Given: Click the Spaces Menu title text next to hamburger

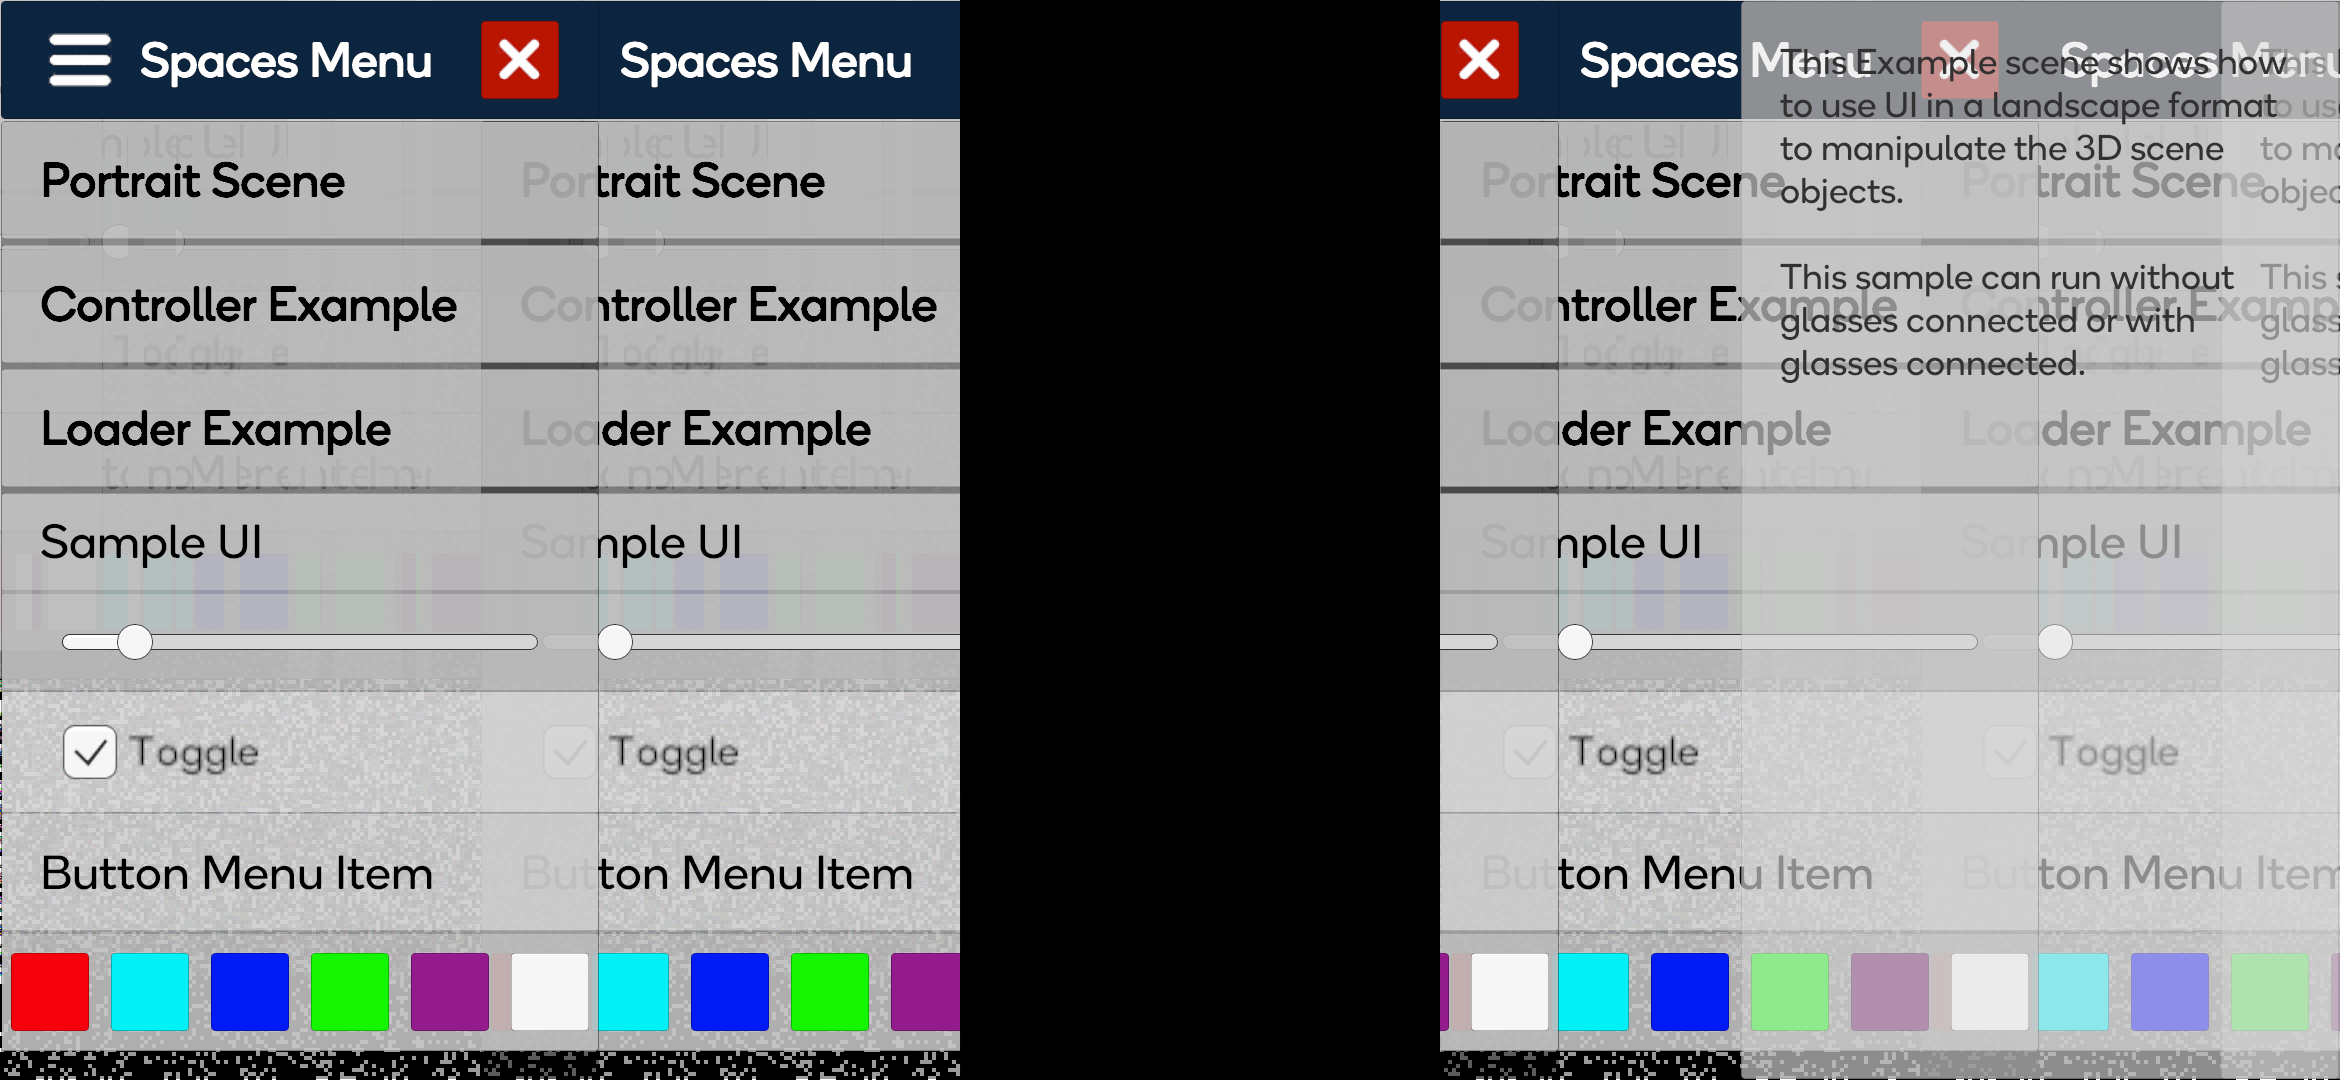Looking at the screenshot, I should coord(286,62).
